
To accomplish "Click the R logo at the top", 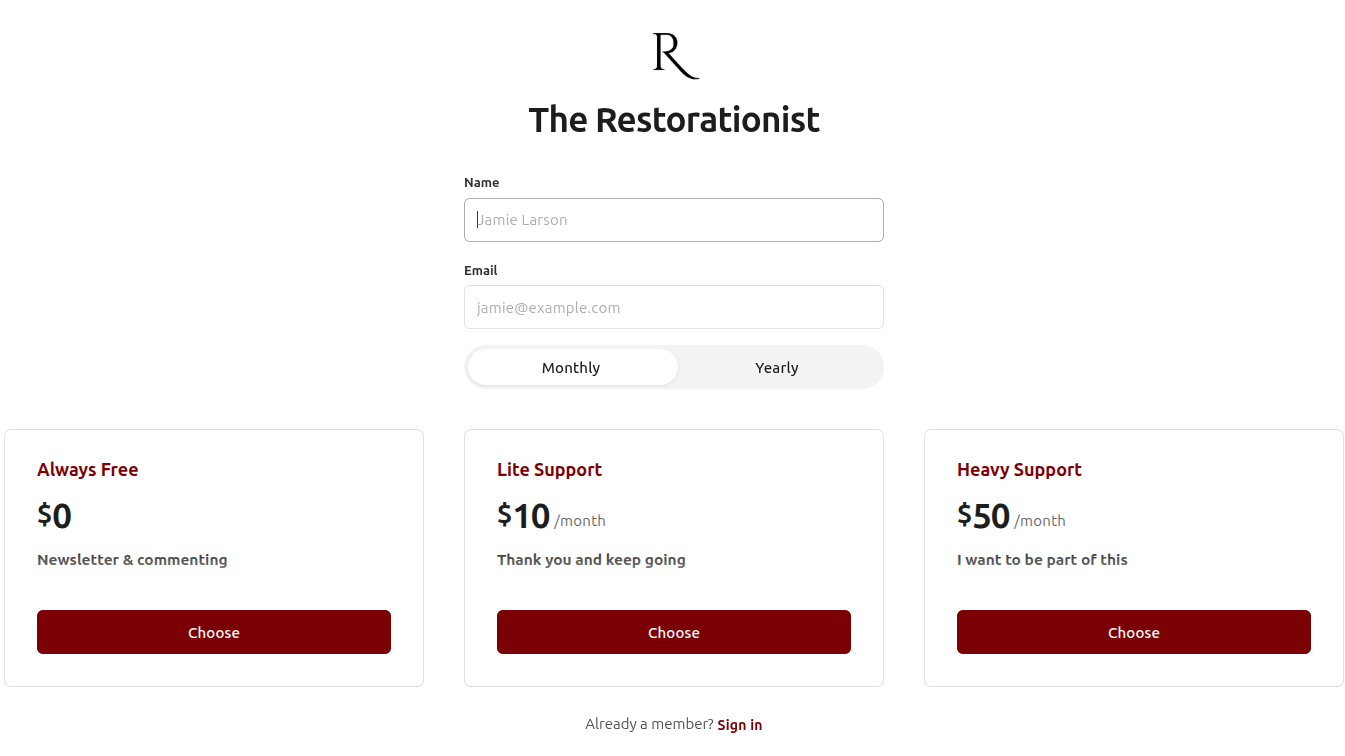I will (674, 55).
